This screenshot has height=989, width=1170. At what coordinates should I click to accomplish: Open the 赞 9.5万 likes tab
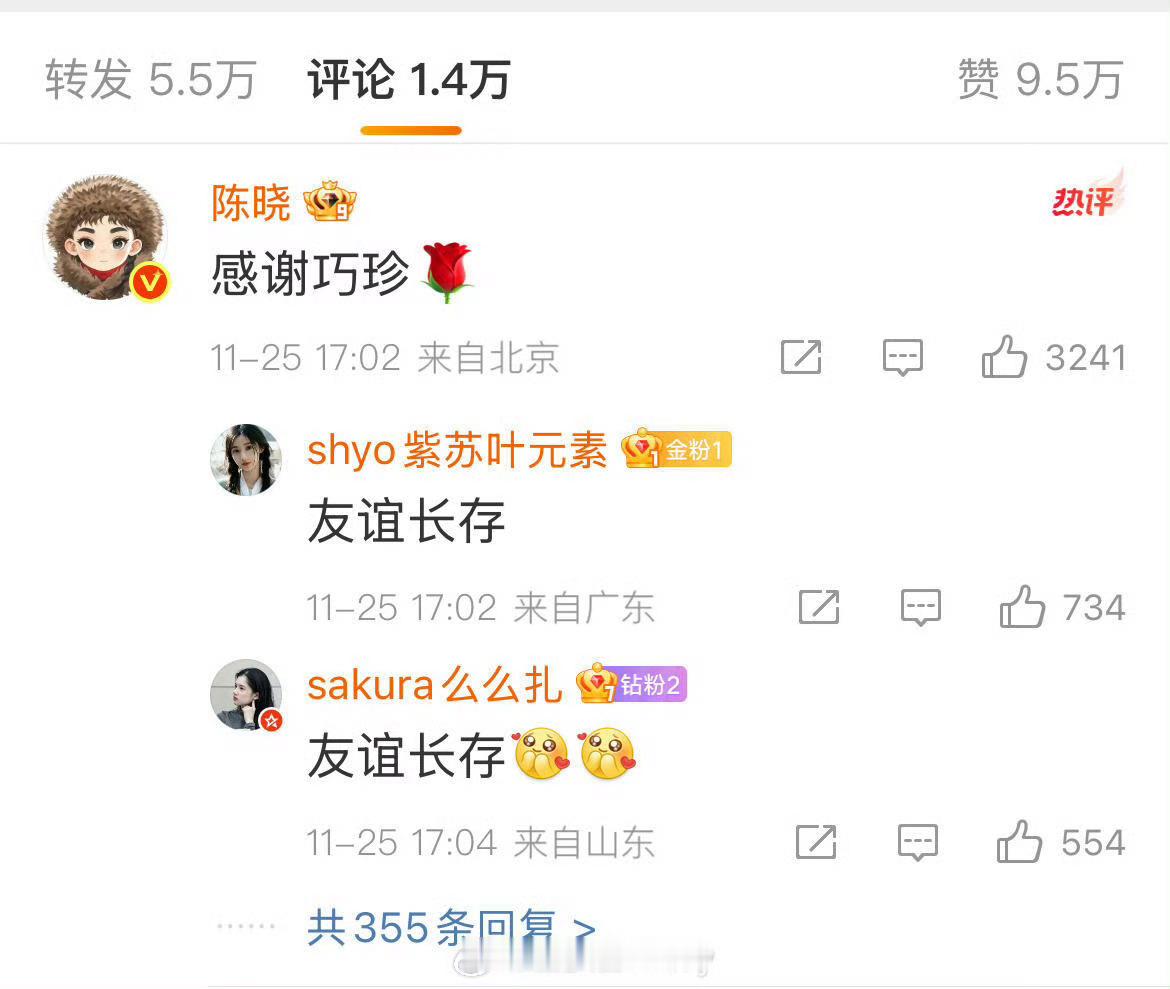click(x=1040, y=79)
